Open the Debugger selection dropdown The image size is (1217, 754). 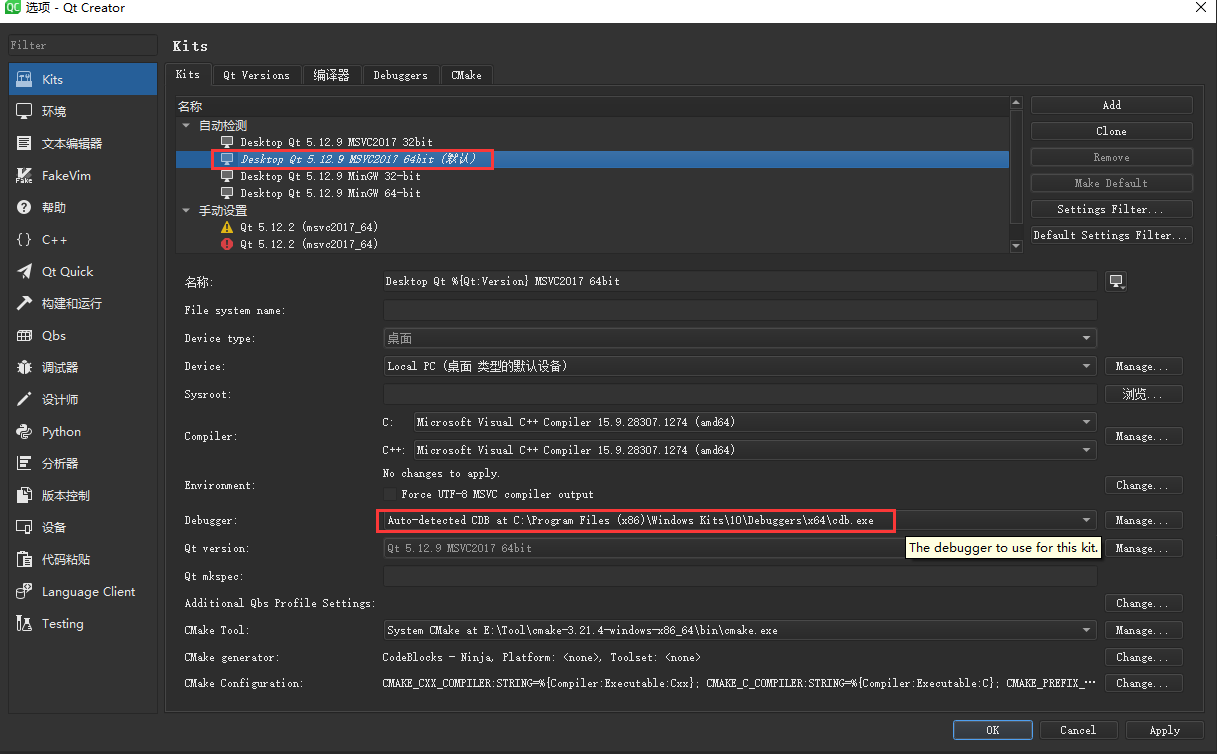pos(1085,520)
